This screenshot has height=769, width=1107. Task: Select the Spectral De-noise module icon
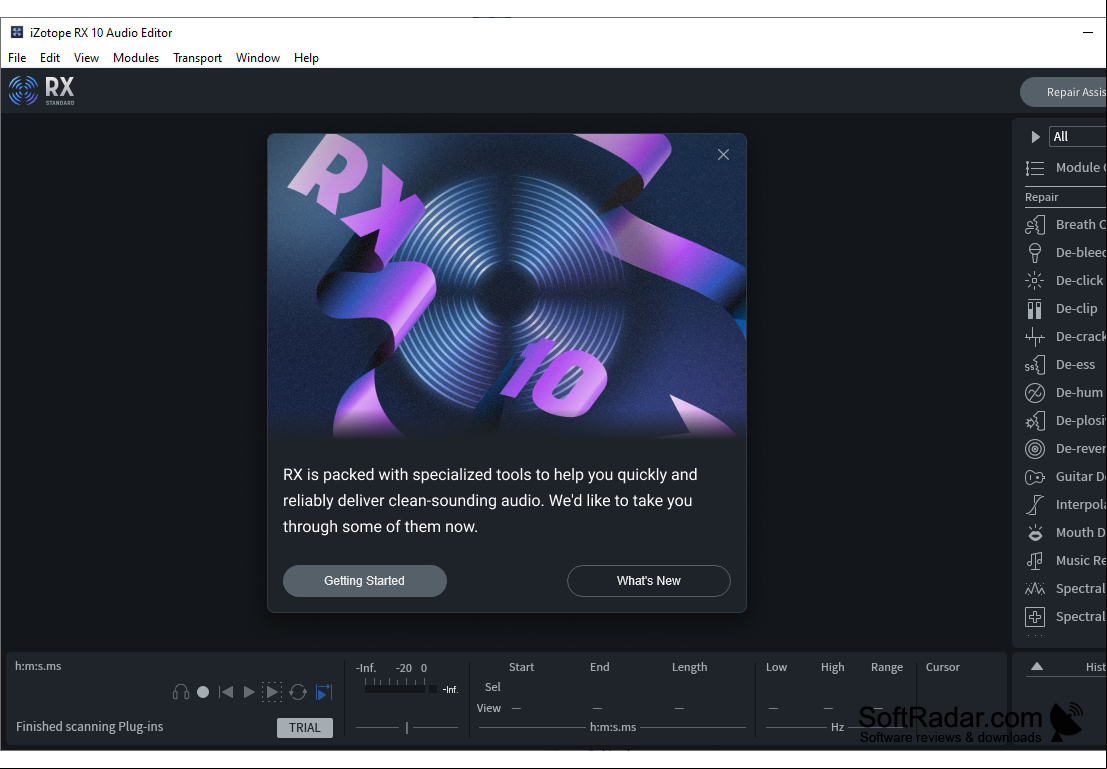pyautogui.click(x=1035, y=588)
